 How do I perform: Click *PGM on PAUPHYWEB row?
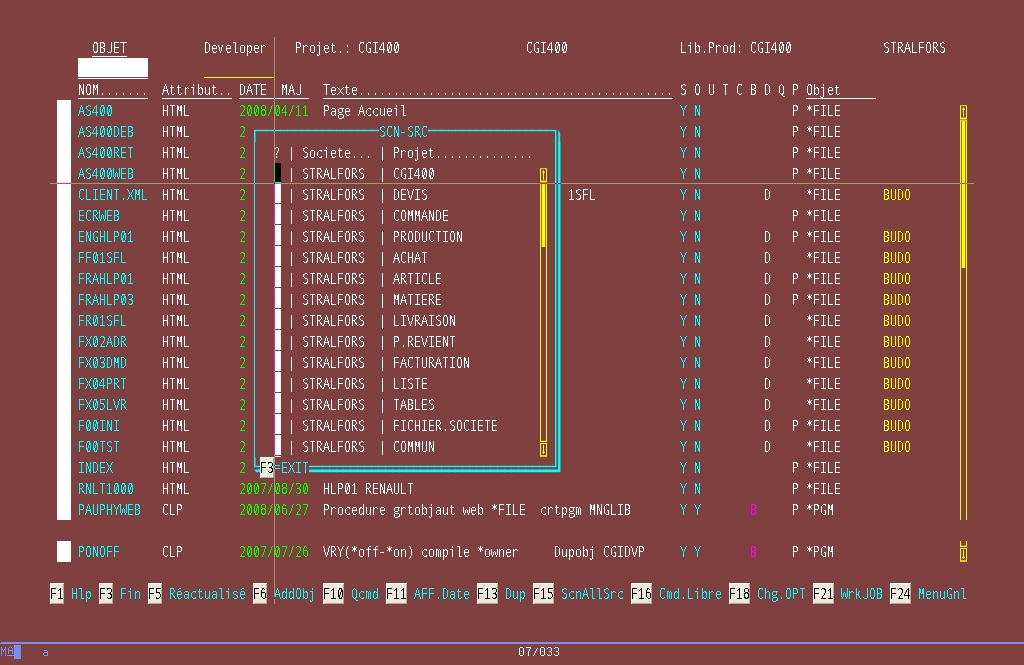point(820,510)
